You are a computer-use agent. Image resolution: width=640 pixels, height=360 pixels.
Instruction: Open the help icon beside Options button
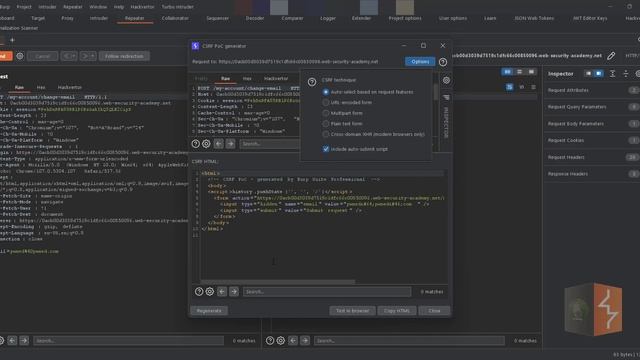coord(443,62)
